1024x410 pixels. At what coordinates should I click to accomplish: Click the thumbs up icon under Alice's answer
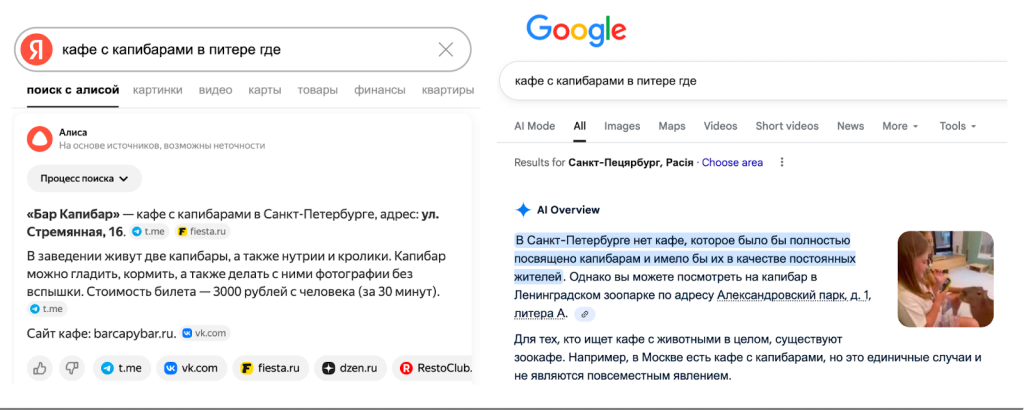(x=40, y=368)
